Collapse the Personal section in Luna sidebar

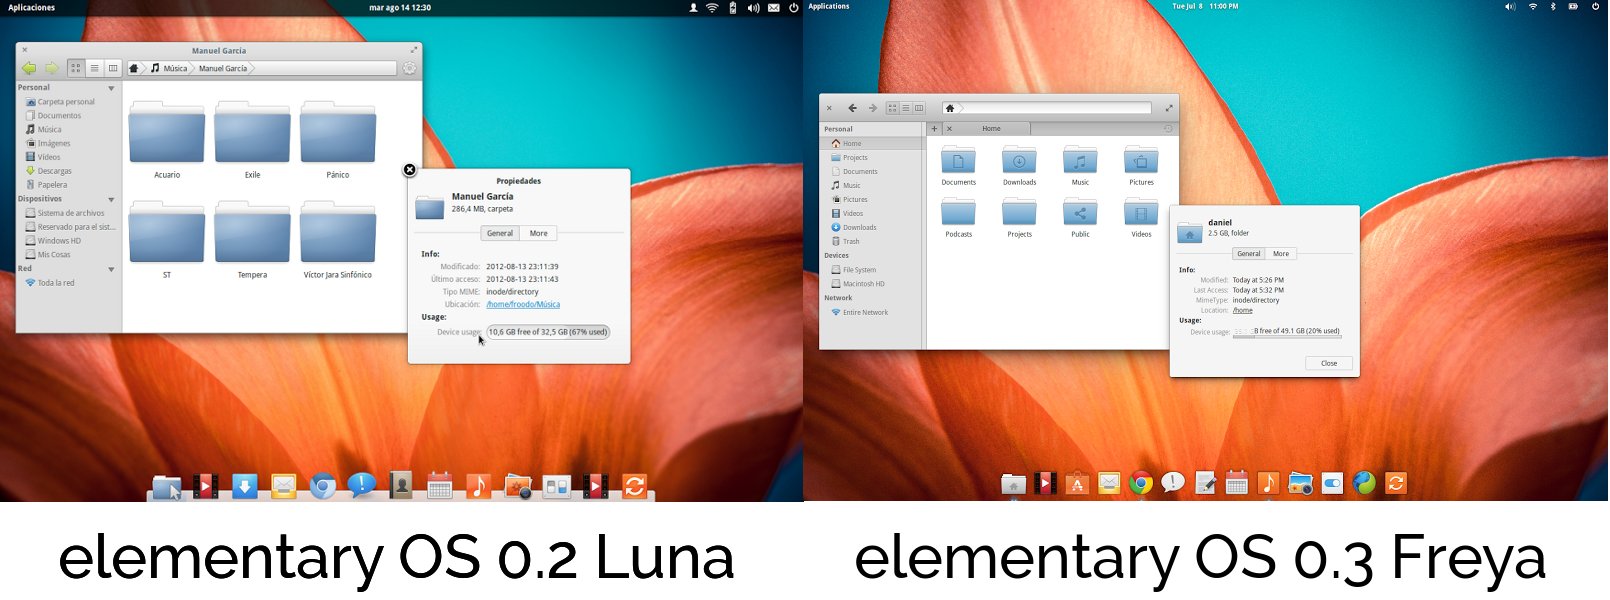tap(111, 88)
